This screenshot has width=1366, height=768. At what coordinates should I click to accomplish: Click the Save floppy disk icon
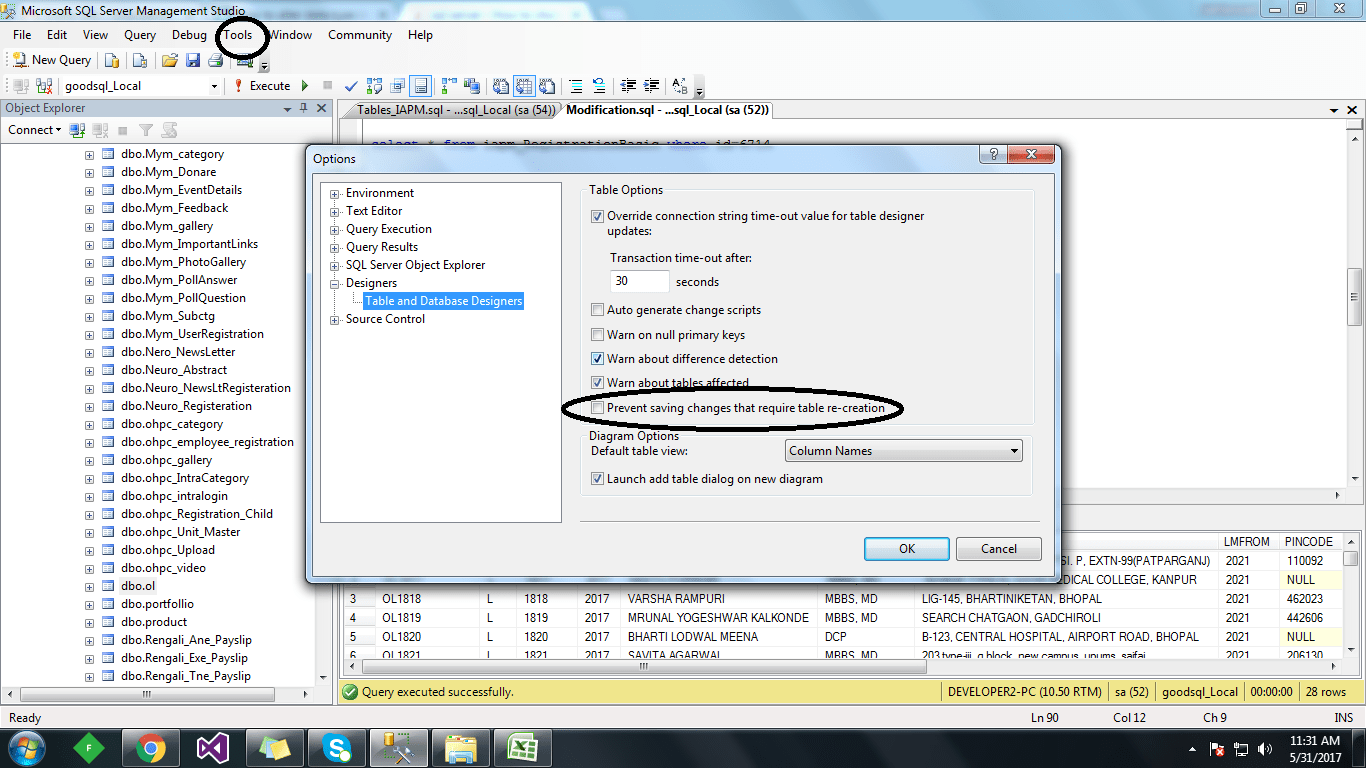tap(193, 60)
